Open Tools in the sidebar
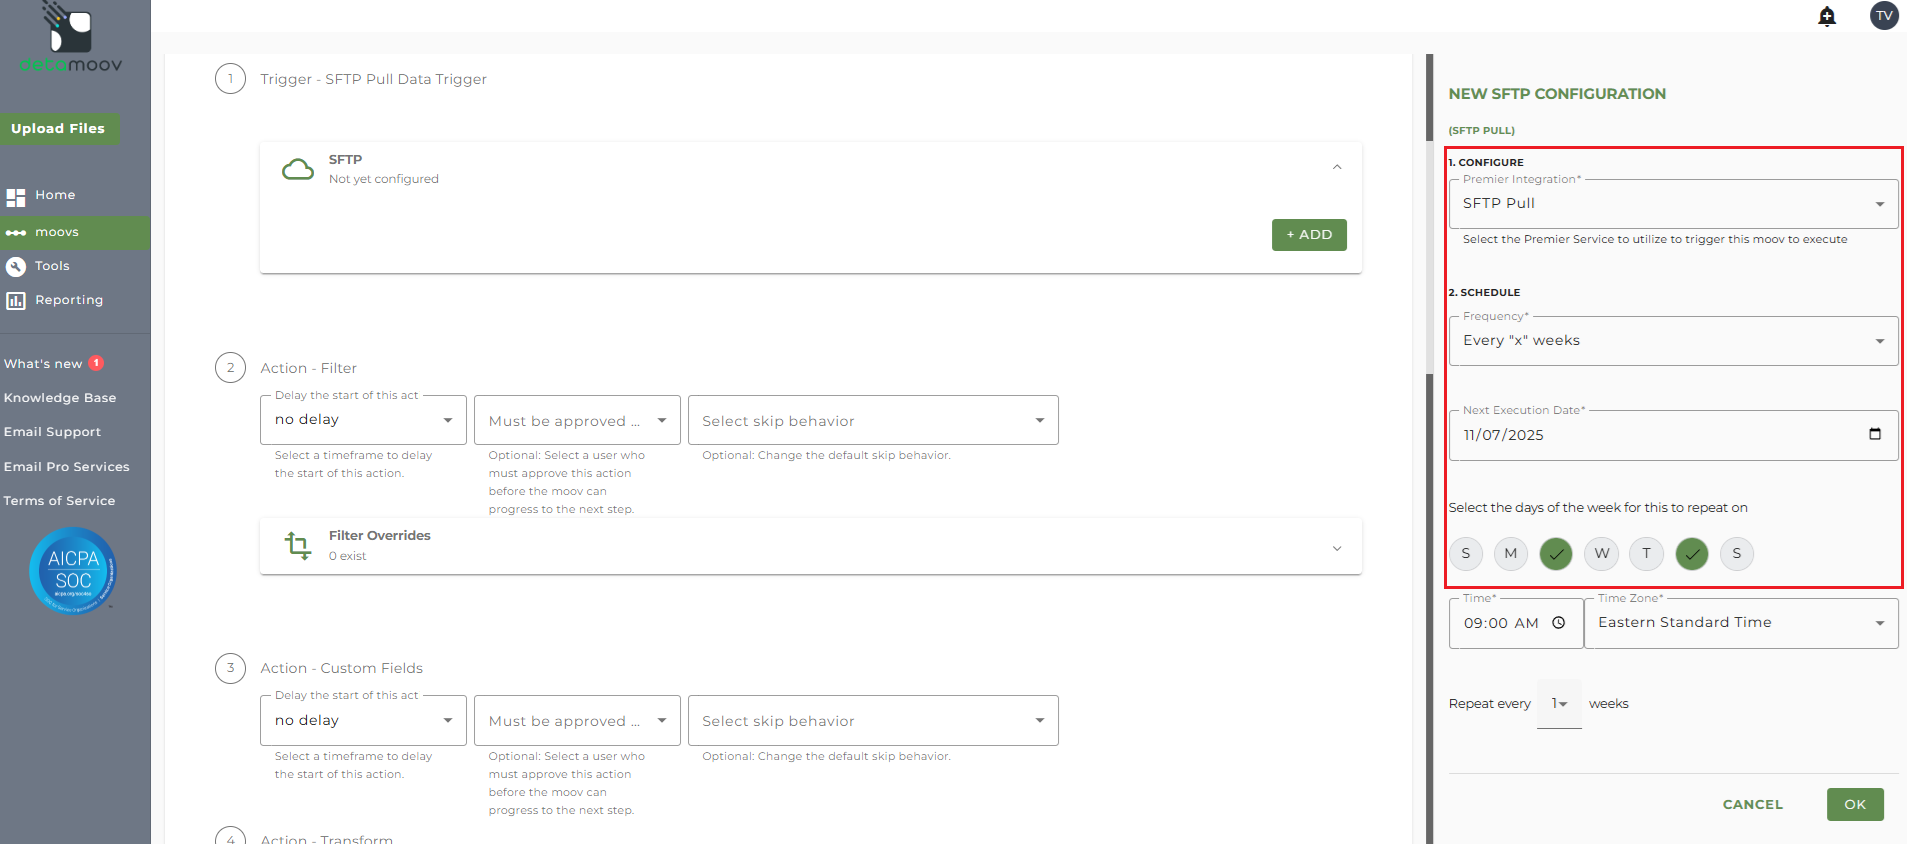The height and width of the screenshot is (844, 1907). click(52, 266)
